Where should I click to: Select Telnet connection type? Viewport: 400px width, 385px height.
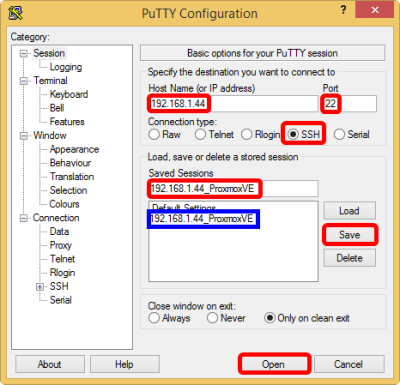pos(200,135)
